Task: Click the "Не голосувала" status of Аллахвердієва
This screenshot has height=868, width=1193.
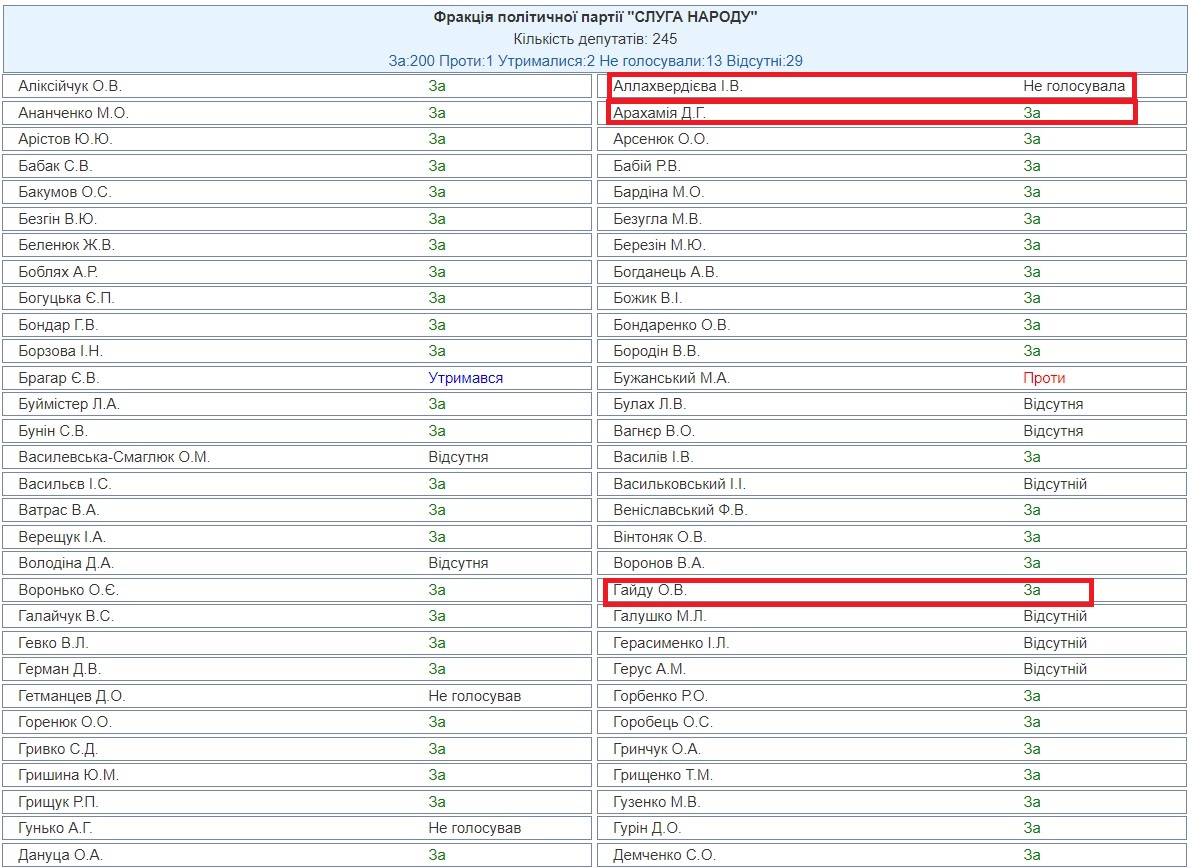Action: (x=1073, y=87)
